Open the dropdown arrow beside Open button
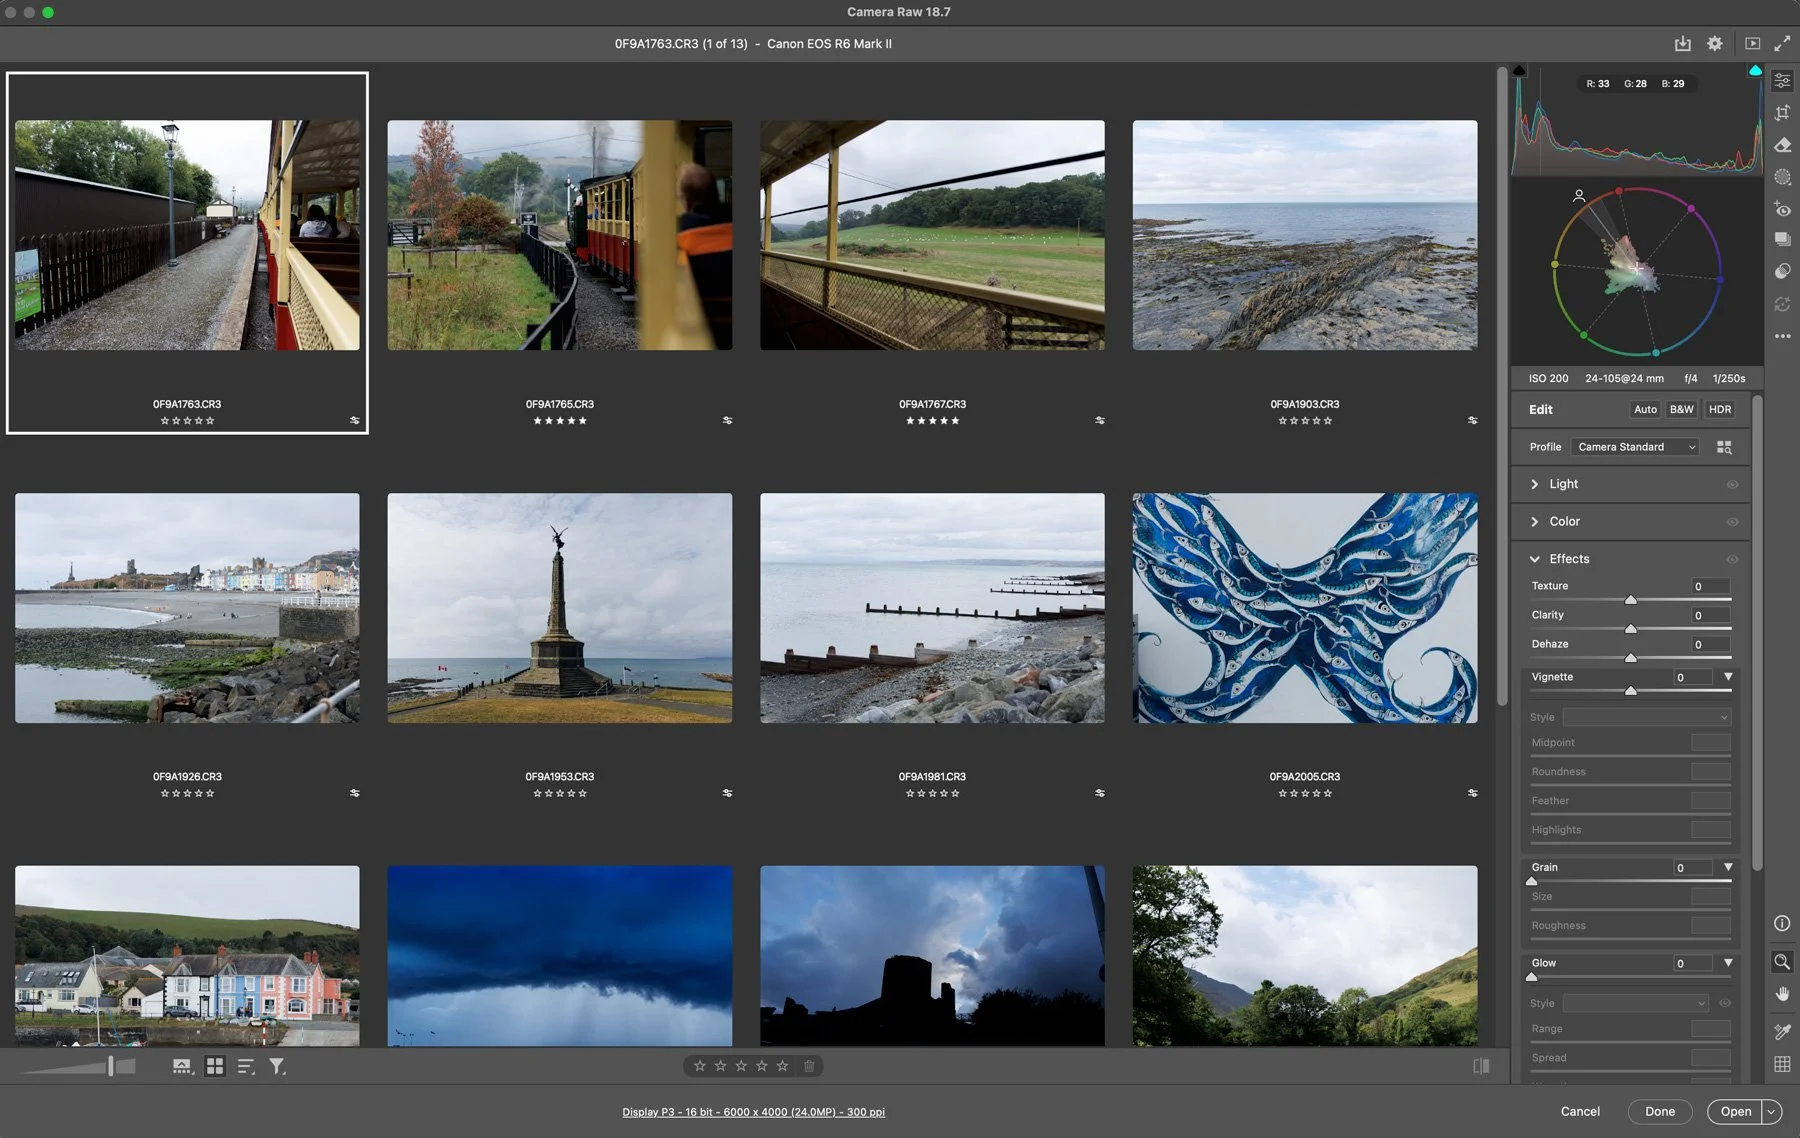 click(1772, 1112)
